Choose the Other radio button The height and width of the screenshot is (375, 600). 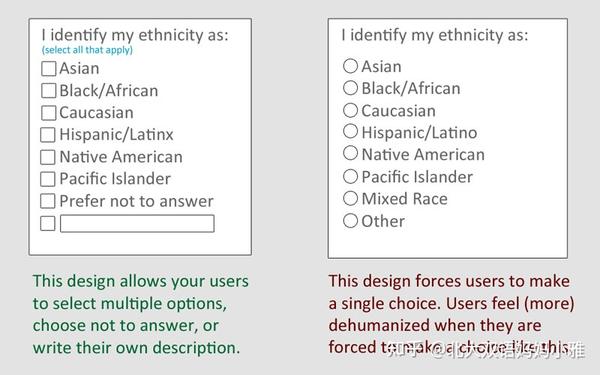pyautogui.click(x=350, y=220)
